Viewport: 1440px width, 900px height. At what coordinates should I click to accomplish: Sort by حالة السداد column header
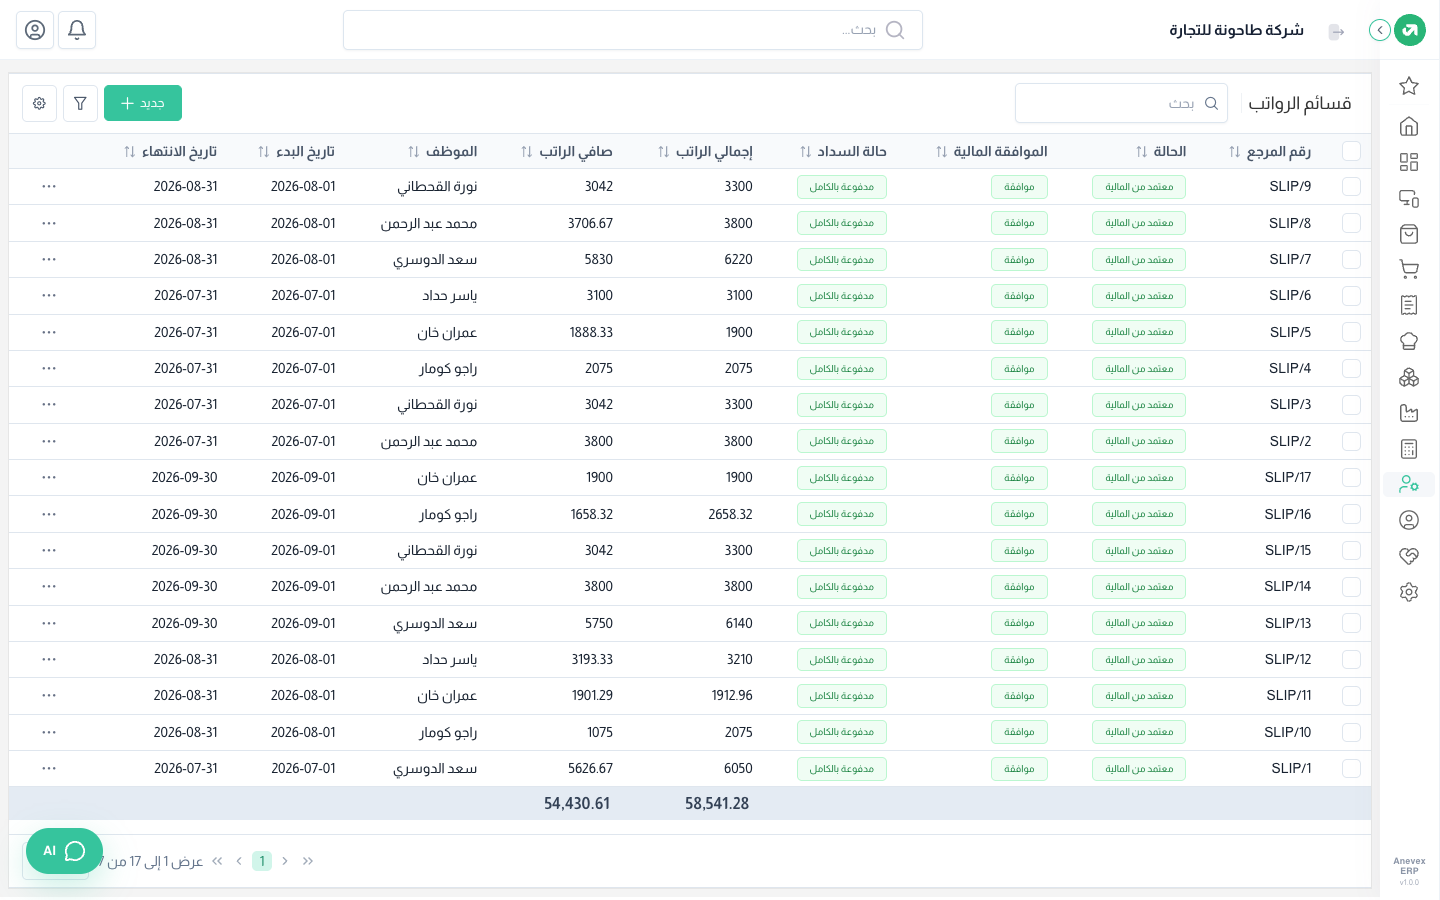click(843, 152)
